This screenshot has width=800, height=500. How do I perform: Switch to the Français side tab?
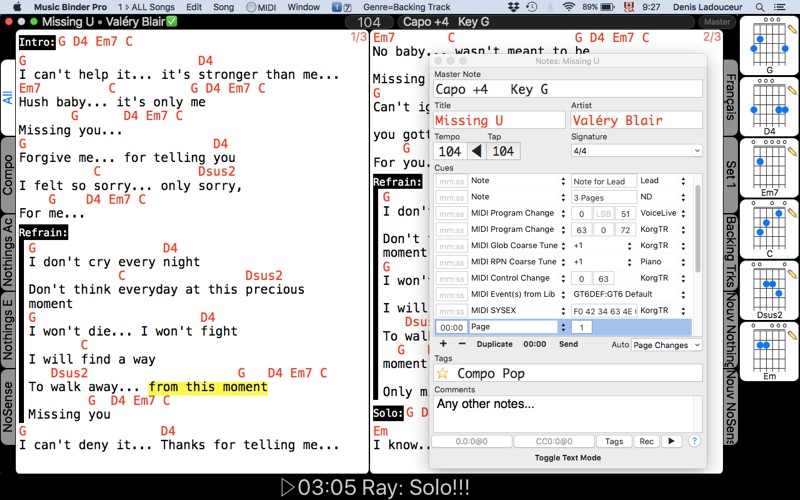(x=731, y=97)
